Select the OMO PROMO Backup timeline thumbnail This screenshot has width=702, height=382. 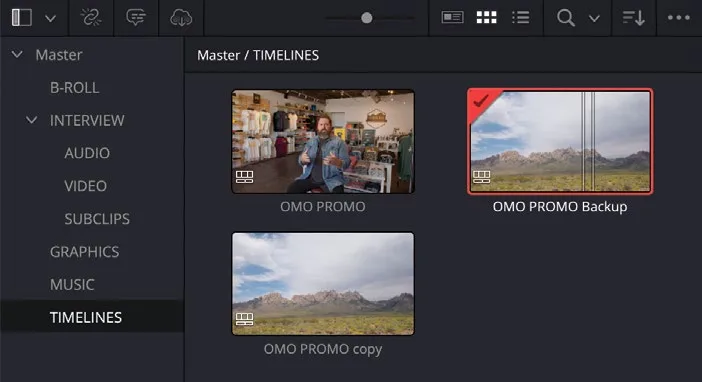tap(560, 142)
